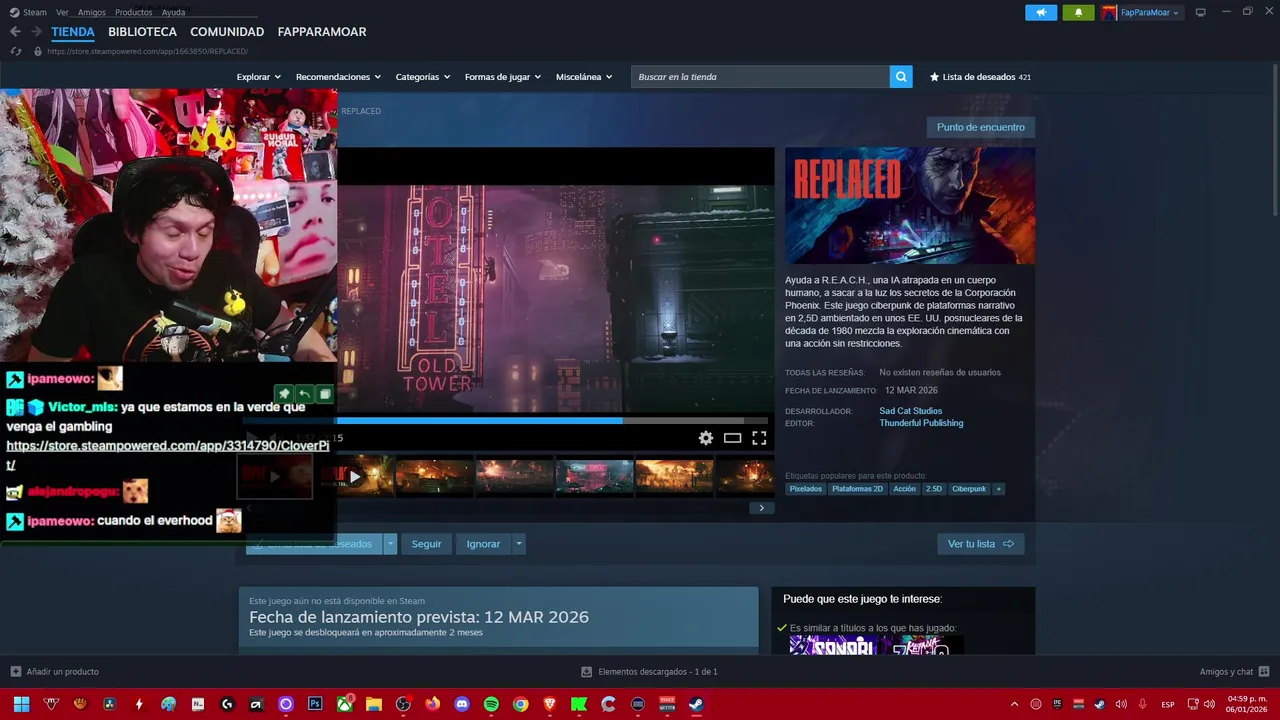Image resolution: width=1280 pixels, height=720 pixels.
Task: Switch to the COMUNIDAD tab
Action: coord(227,32)
